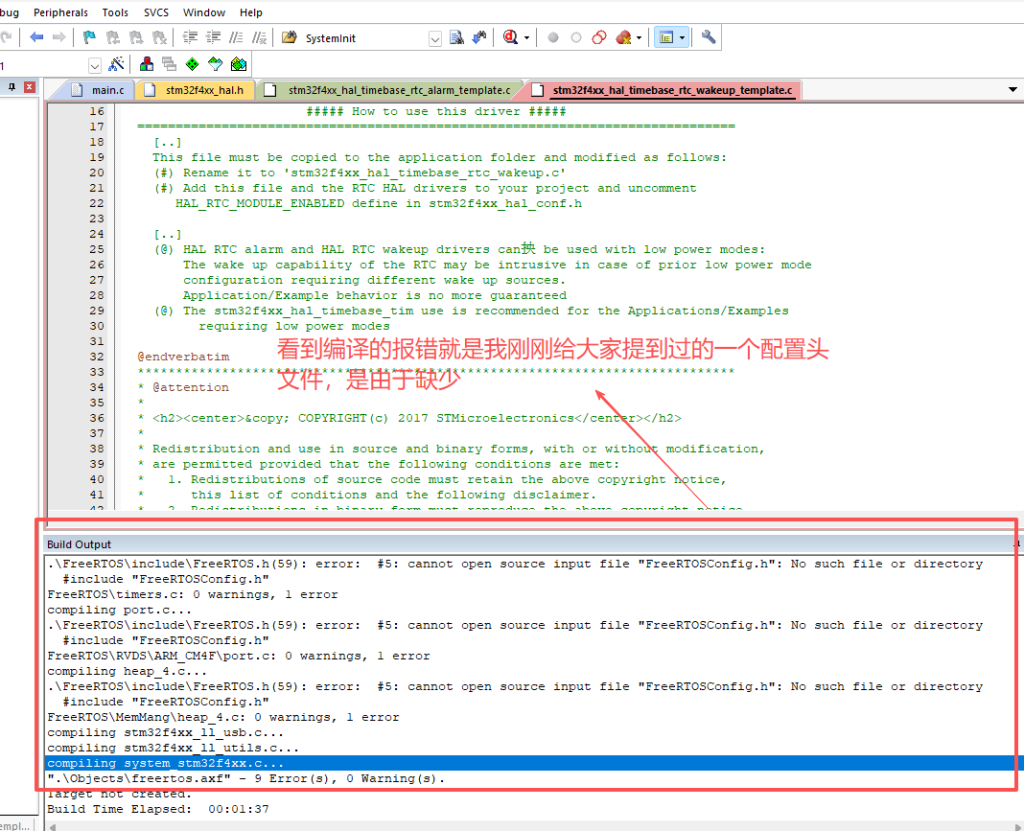
Task: Open Manage Project Items colored blocks icon
Action: pyautogui.click(x=147, y=65)
